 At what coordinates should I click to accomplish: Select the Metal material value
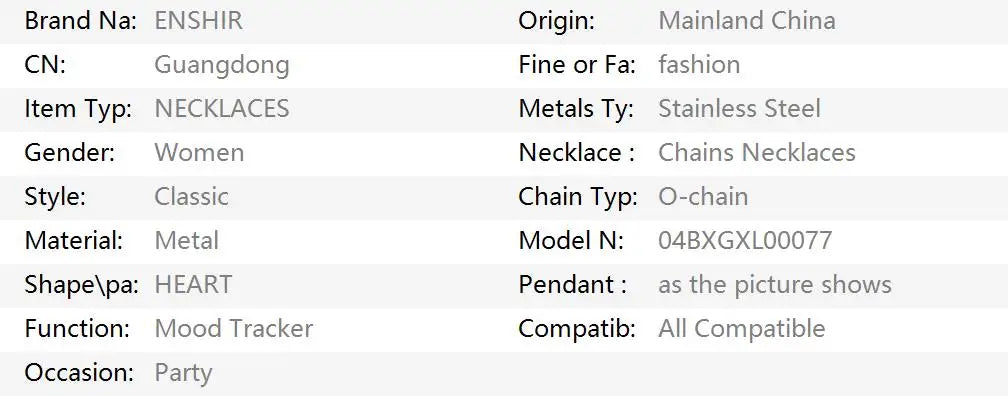[187, 240]
